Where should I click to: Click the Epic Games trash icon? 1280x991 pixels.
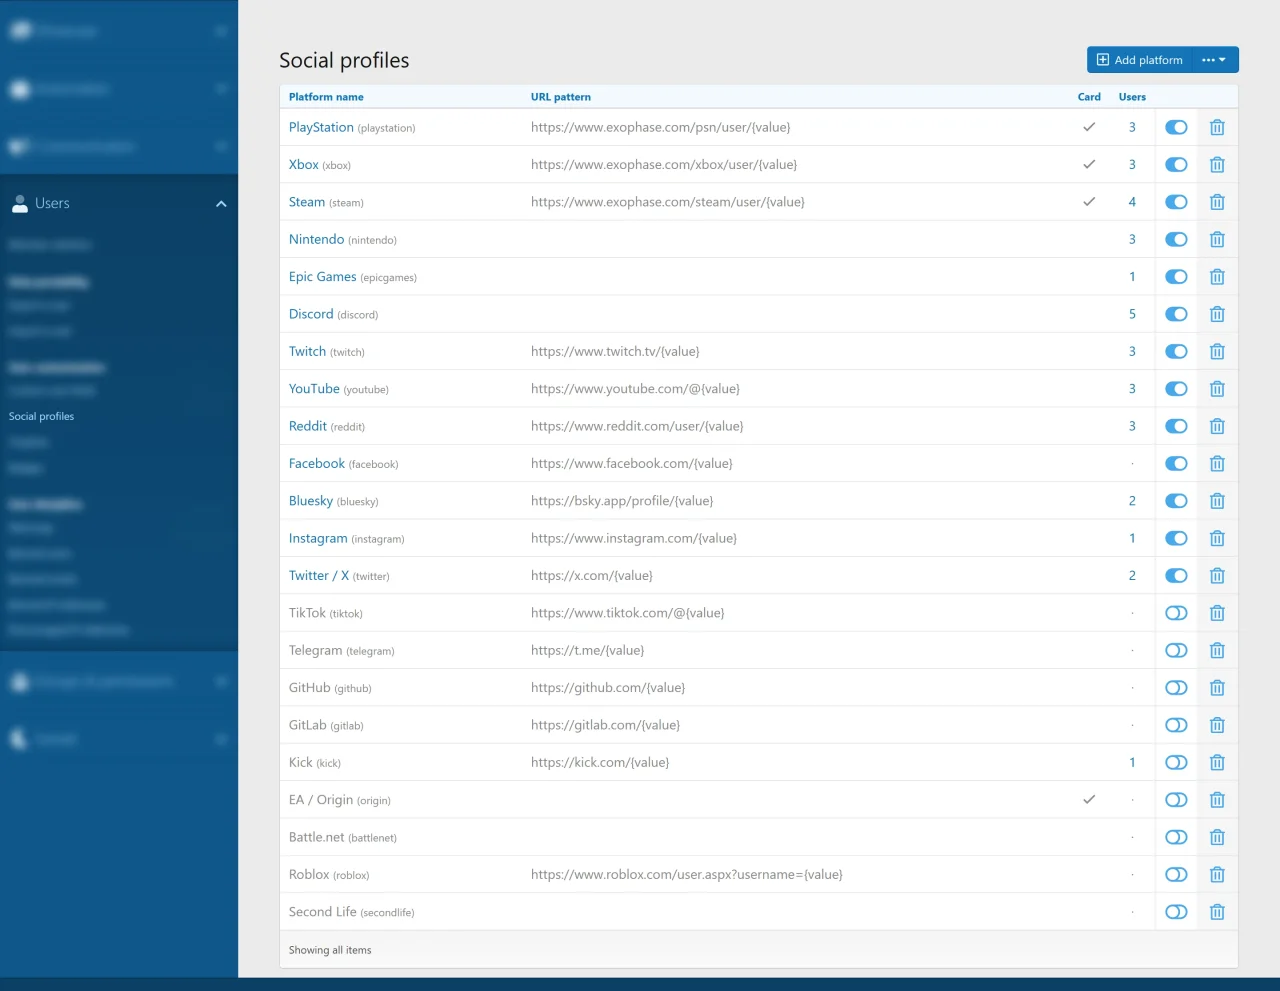[1217, 277]
